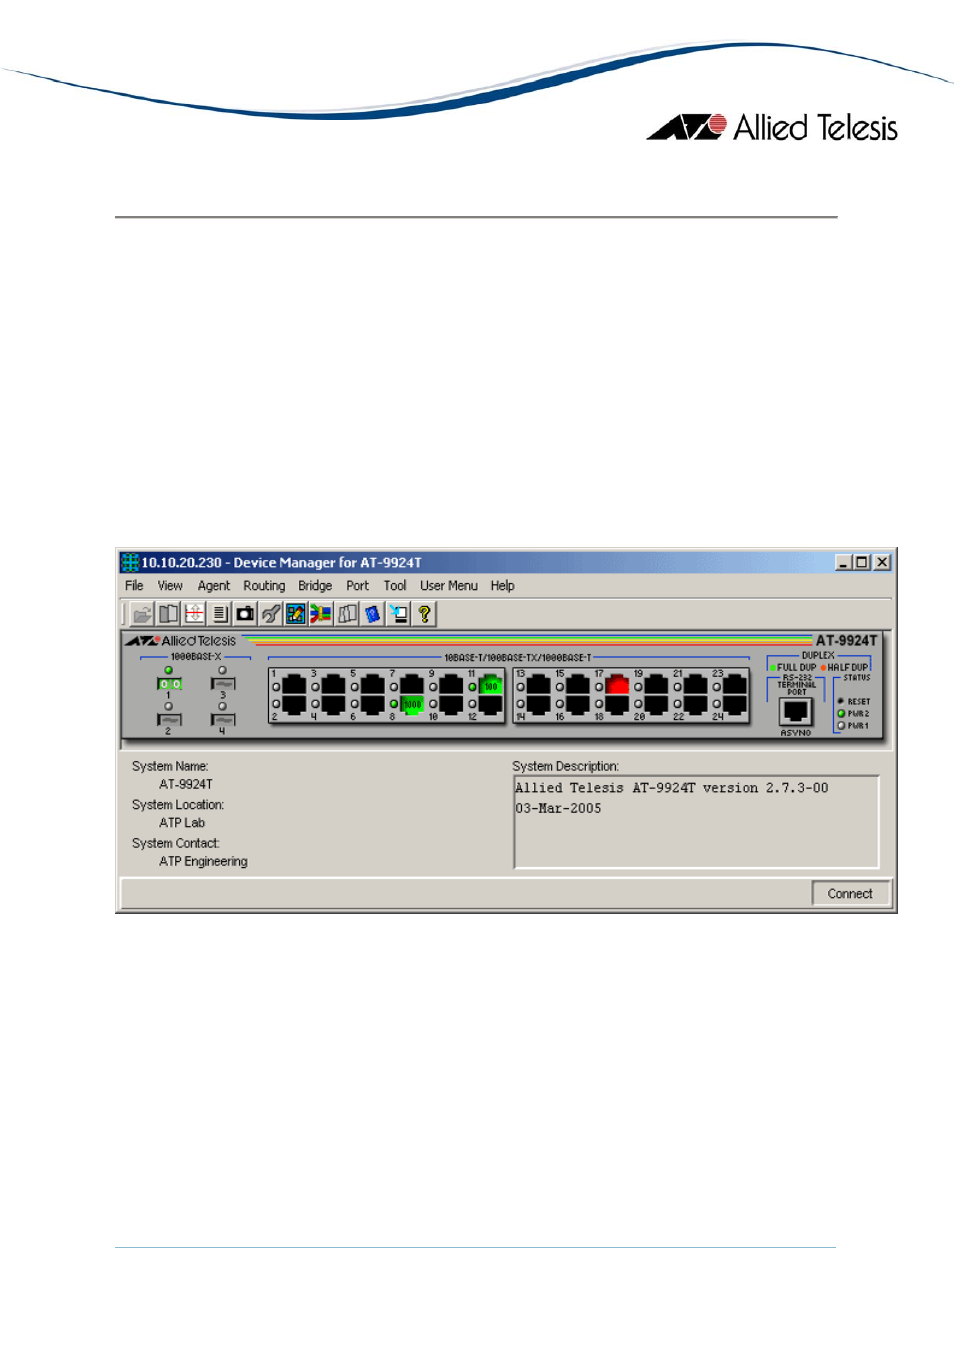The width and height of the screenshot is (954, 1350).
Task: Click the open book toolbar icon
Action: 168,614
